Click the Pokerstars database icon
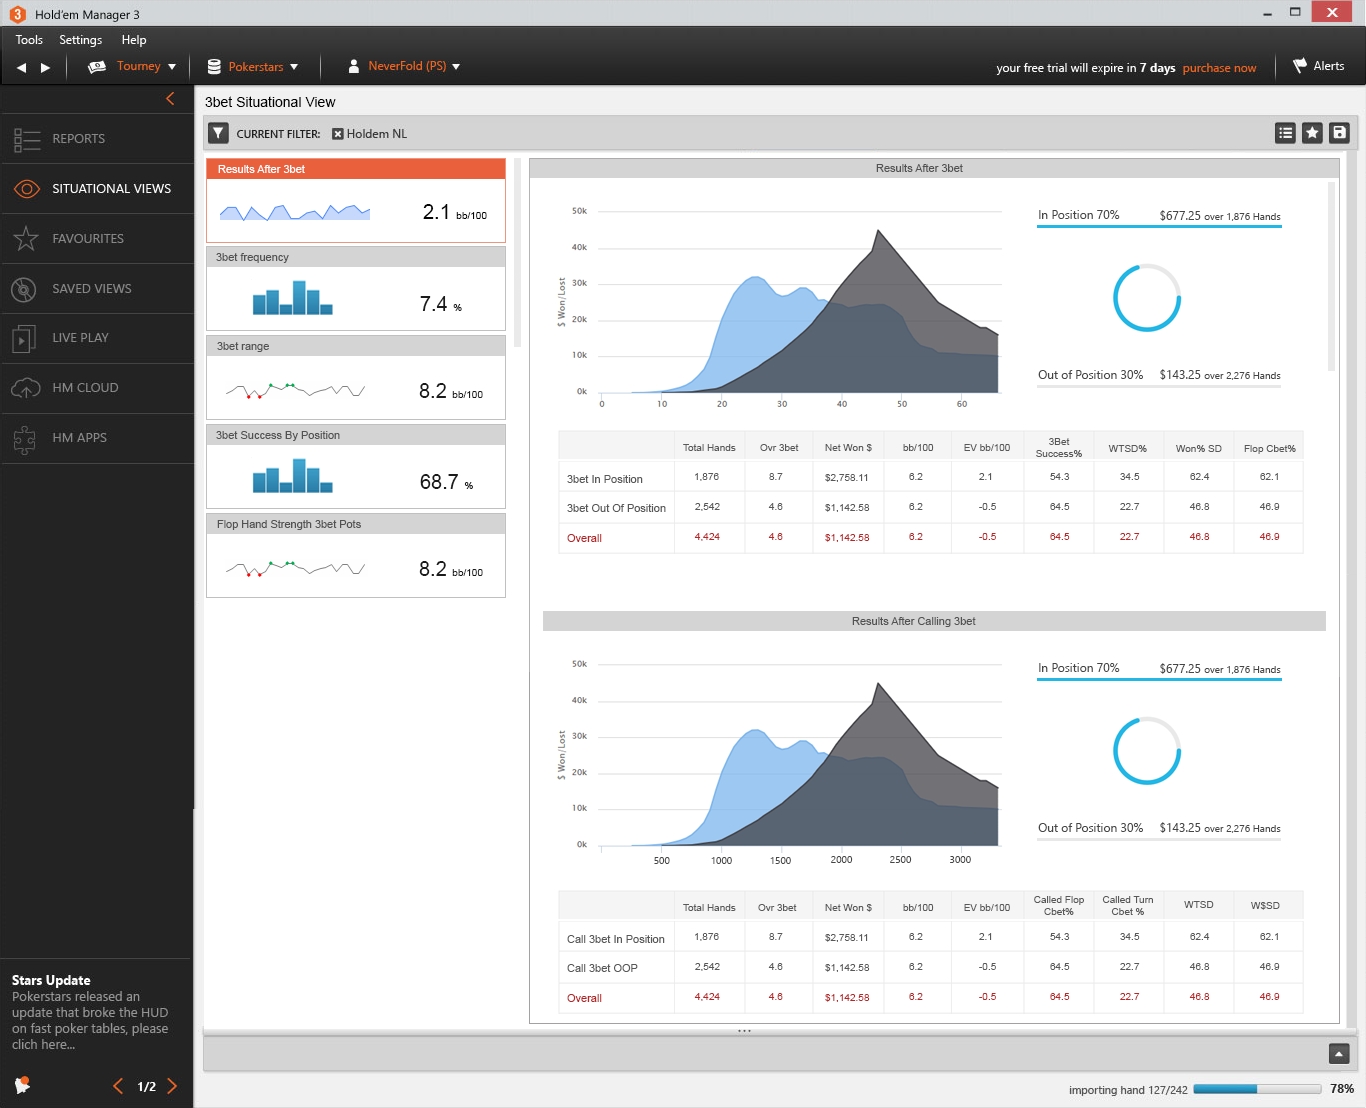 214,67
